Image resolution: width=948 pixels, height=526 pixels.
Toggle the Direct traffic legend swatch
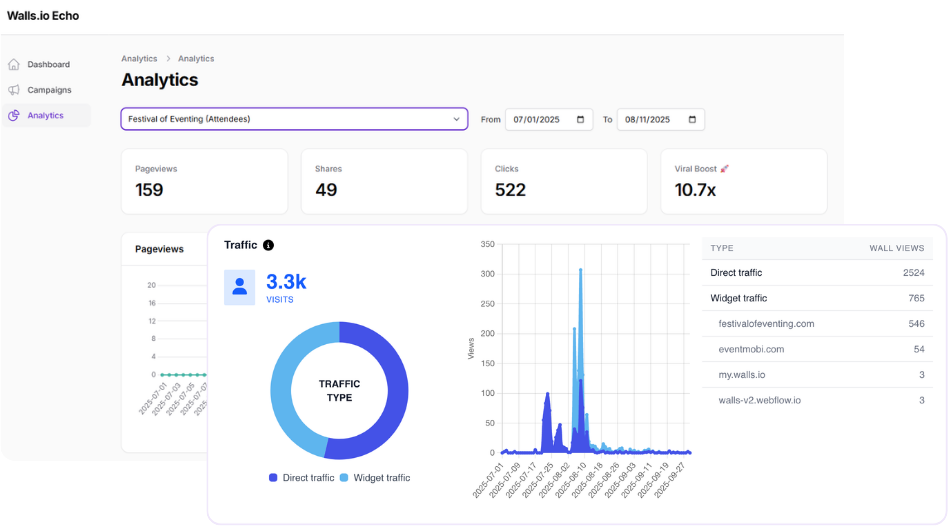(273, 478)
